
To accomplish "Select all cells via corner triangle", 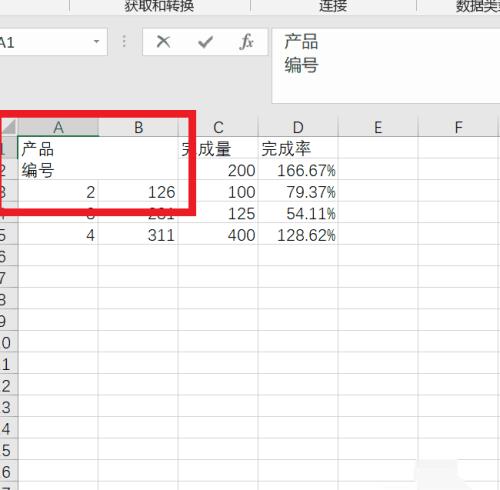I will pyautogui.click(x=9, y=127).
